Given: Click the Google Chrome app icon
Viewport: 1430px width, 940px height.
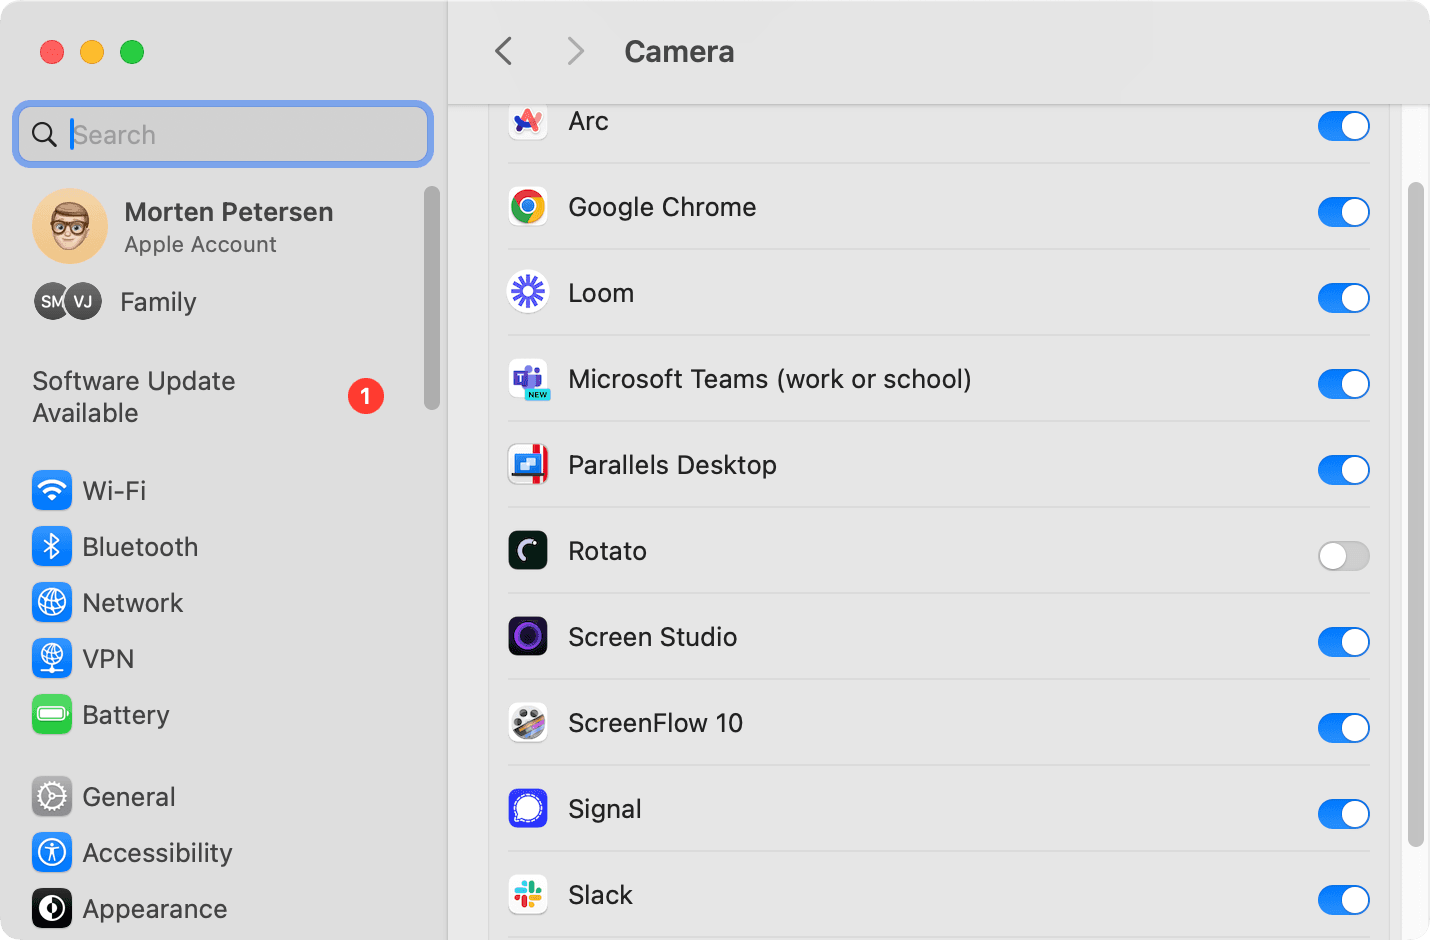Looking at the screenshot, I should tap(528, 206).
